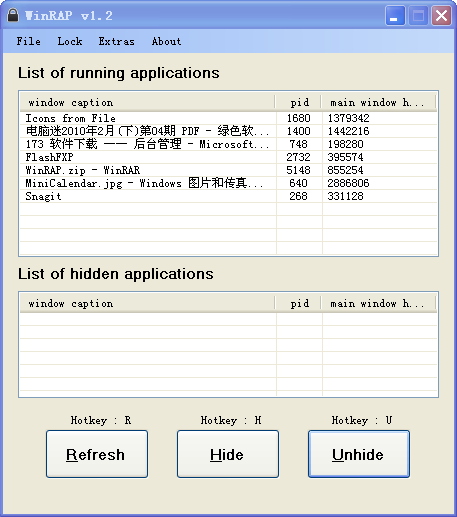Select the 'Icons from File' row

[228, 118]
